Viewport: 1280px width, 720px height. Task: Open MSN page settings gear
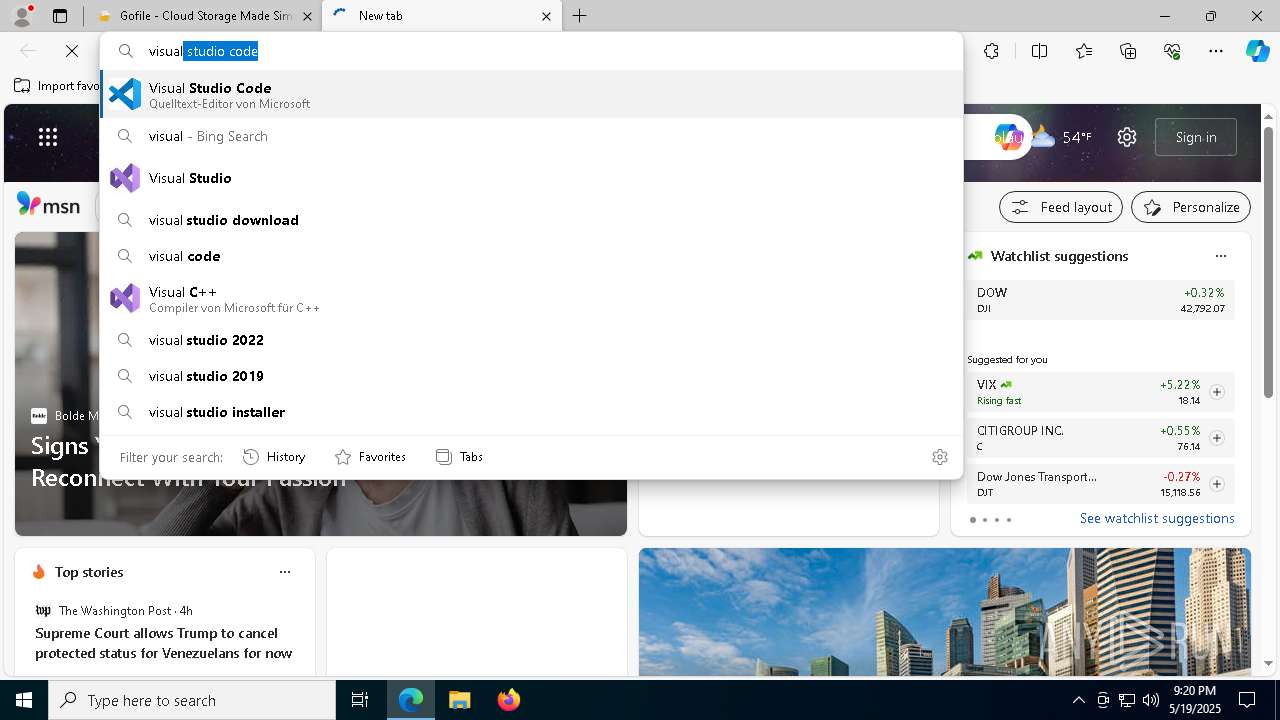[1127, 137]
